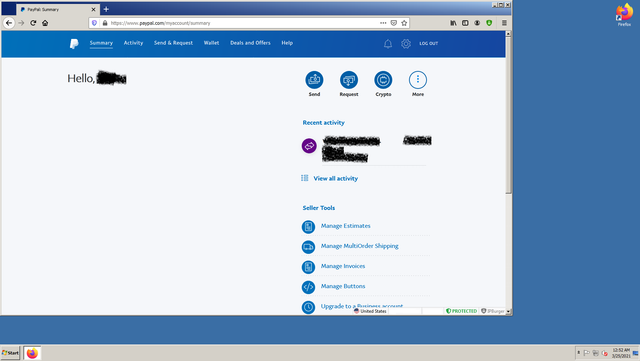Click the United States status bar entry
The image size is (640, 361).
[x=370, y=311]
